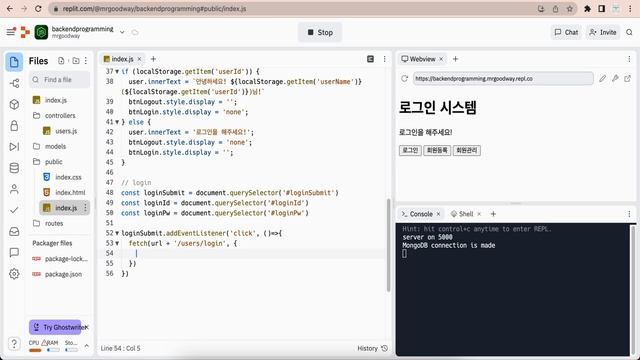The height and width of the screenshot is (360, 640).
Task: Collapse code fold arrow on line 53
Action: pos(117,243)
